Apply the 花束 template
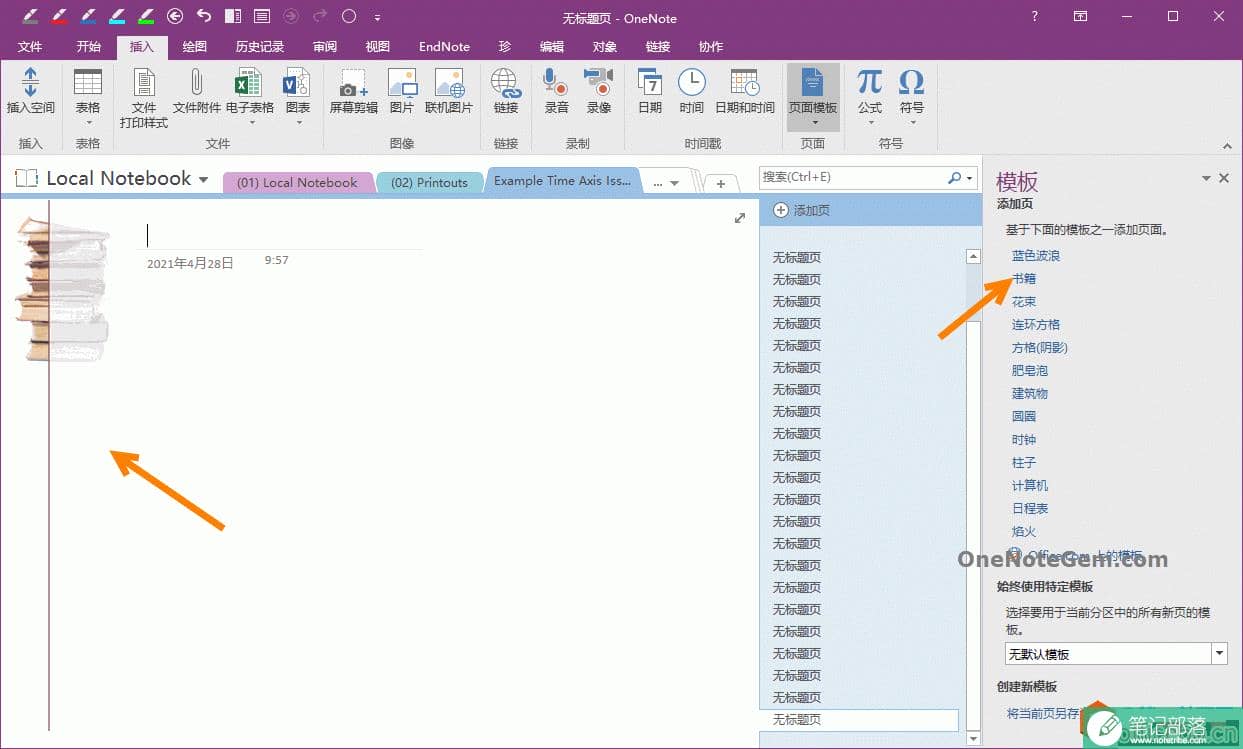 click(x=1024, y=301)
